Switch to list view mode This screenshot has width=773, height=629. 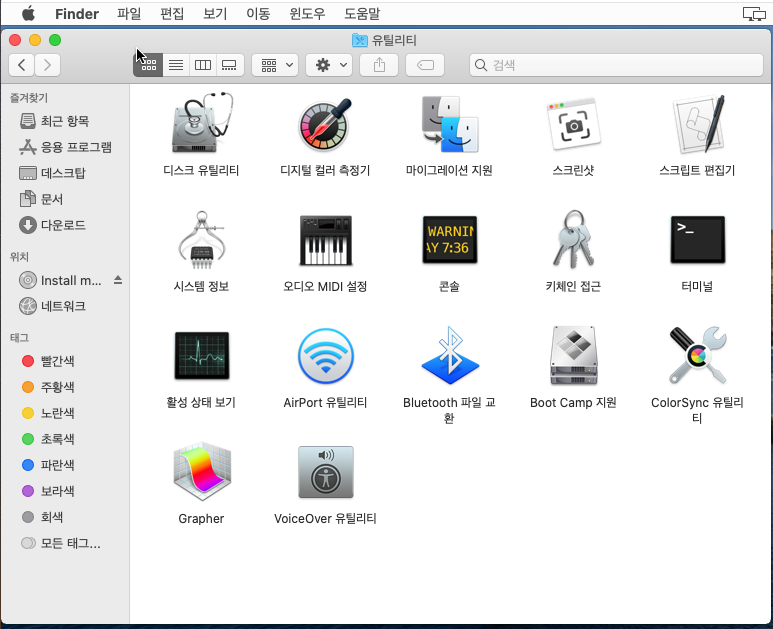(175, 65)
